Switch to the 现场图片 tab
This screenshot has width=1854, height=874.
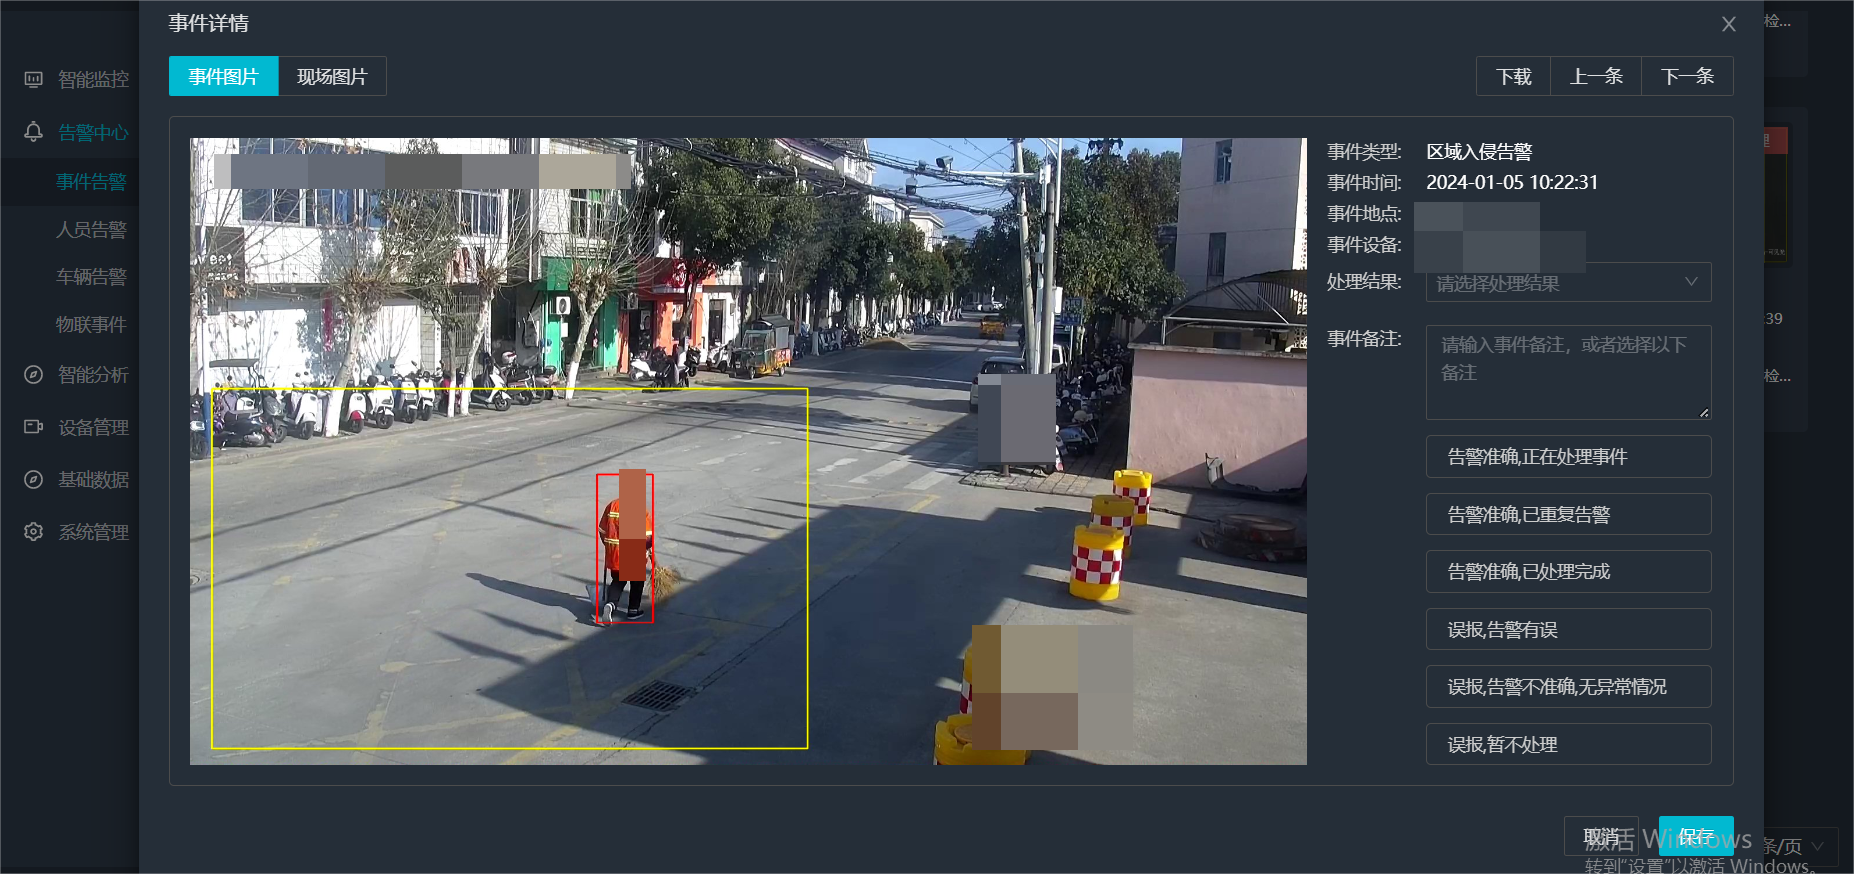point(332,77)
